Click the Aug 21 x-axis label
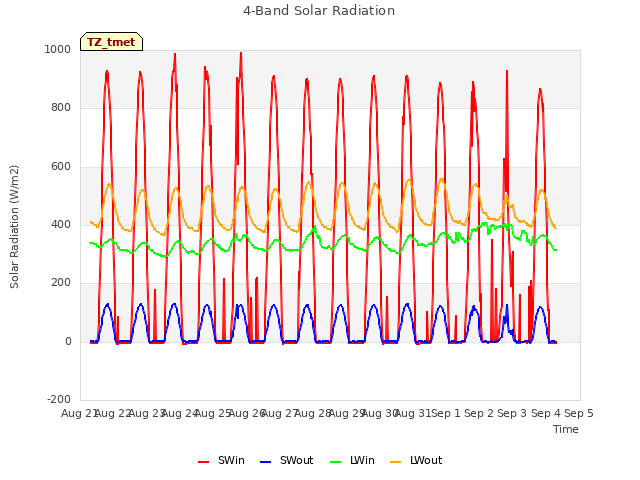The width and height of the screenshot is (640, 480). pos(78,413)
